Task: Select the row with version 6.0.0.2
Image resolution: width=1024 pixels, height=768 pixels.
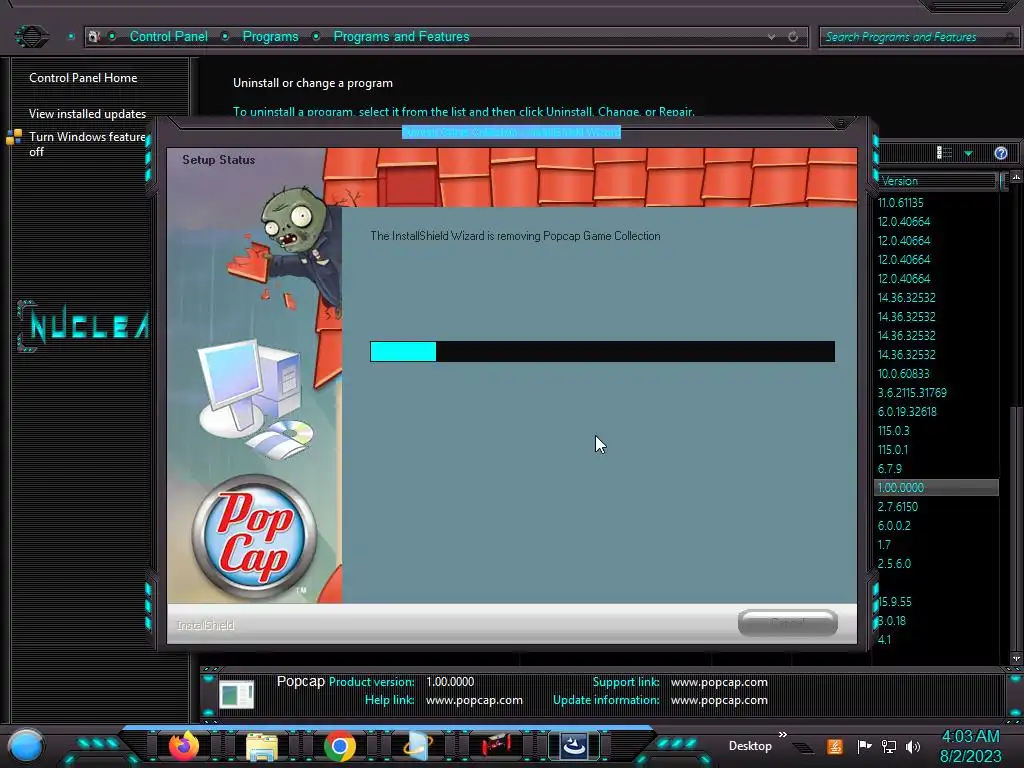Action: (x=936, y=525)
